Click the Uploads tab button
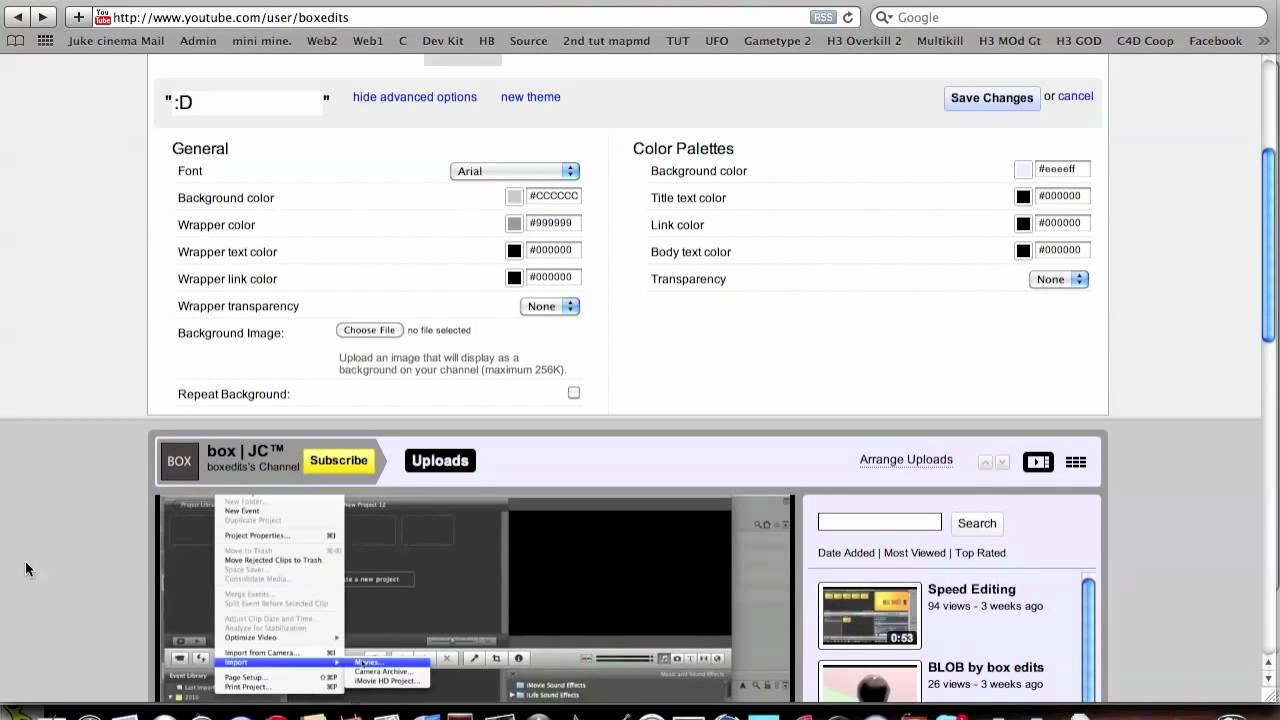The height and width of the screenshot is (720, 1280). pyautogui.click(x=440, y=461)
